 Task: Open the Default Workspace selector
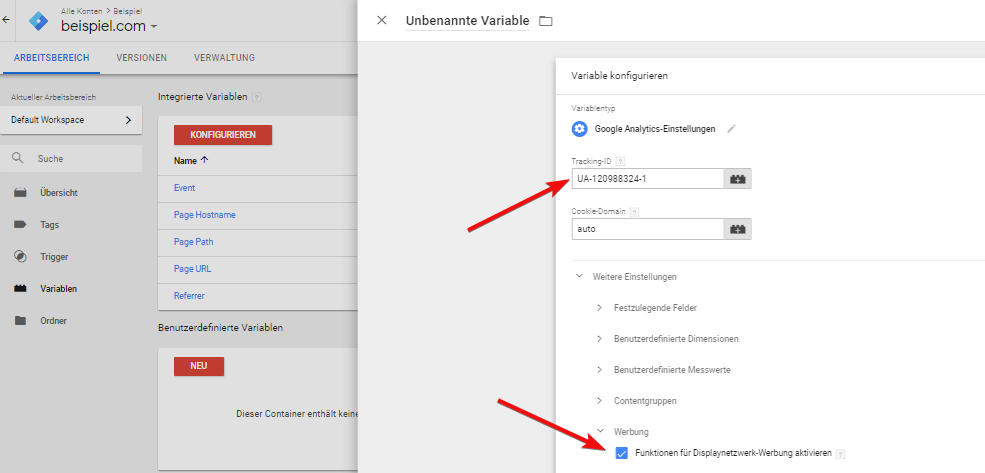tap(71, 120)
